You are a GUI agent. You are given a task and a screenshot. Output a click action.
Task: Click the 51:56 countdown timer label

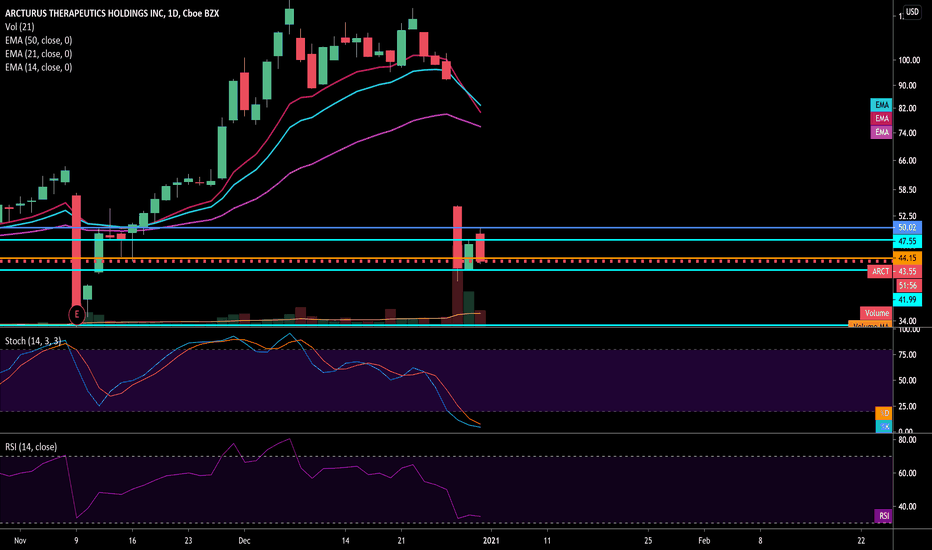(x=907, y=285)
